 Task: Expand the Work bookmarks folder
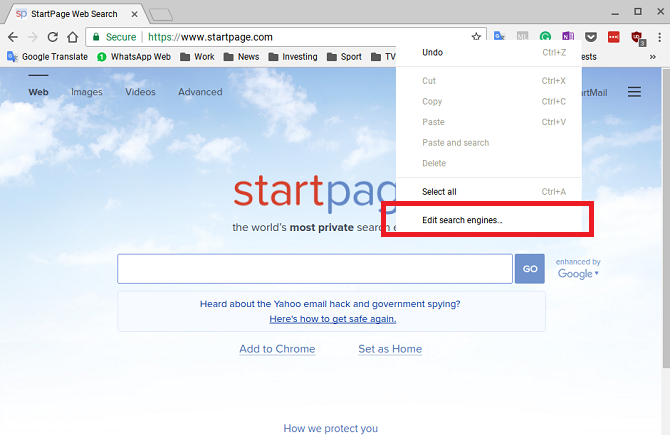(x=197, y=57)
